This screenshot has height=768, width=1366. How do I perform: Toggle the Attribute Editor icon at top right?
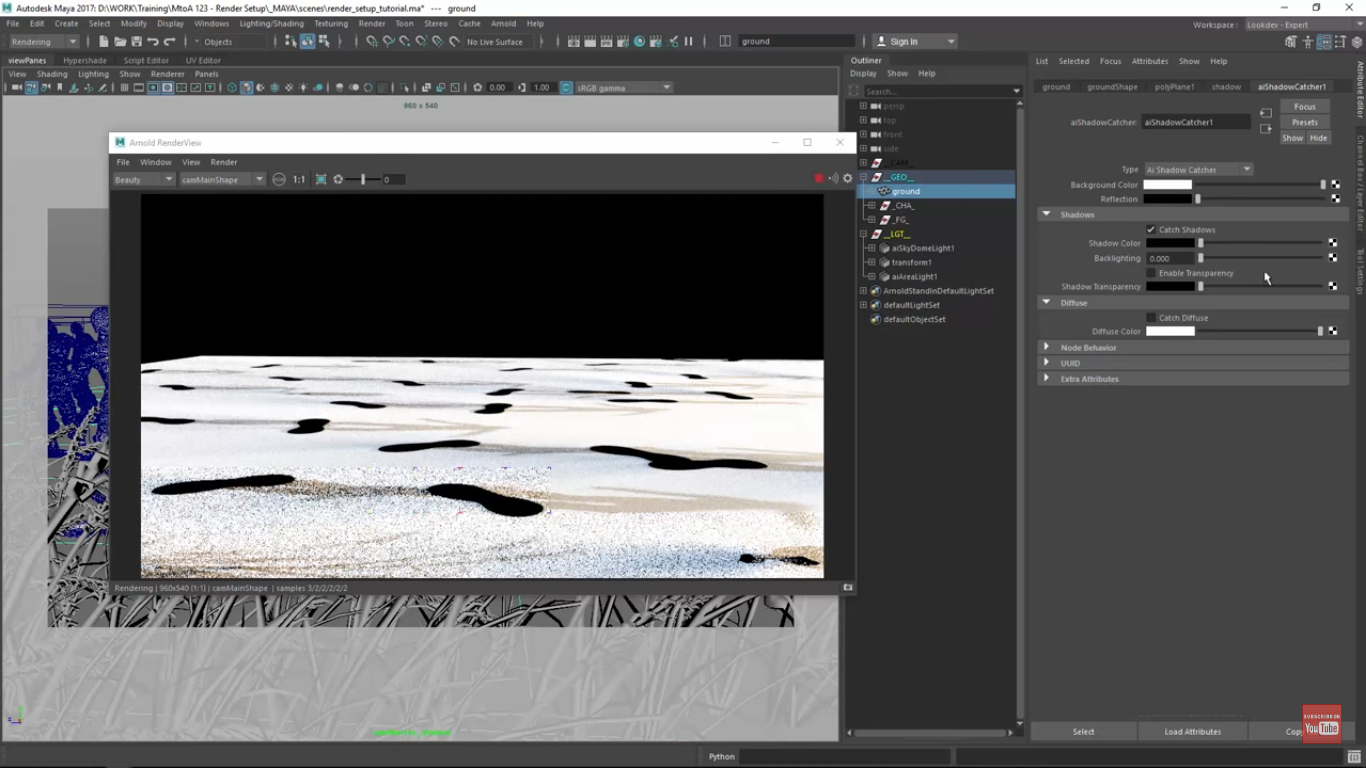coord(1324,42)
